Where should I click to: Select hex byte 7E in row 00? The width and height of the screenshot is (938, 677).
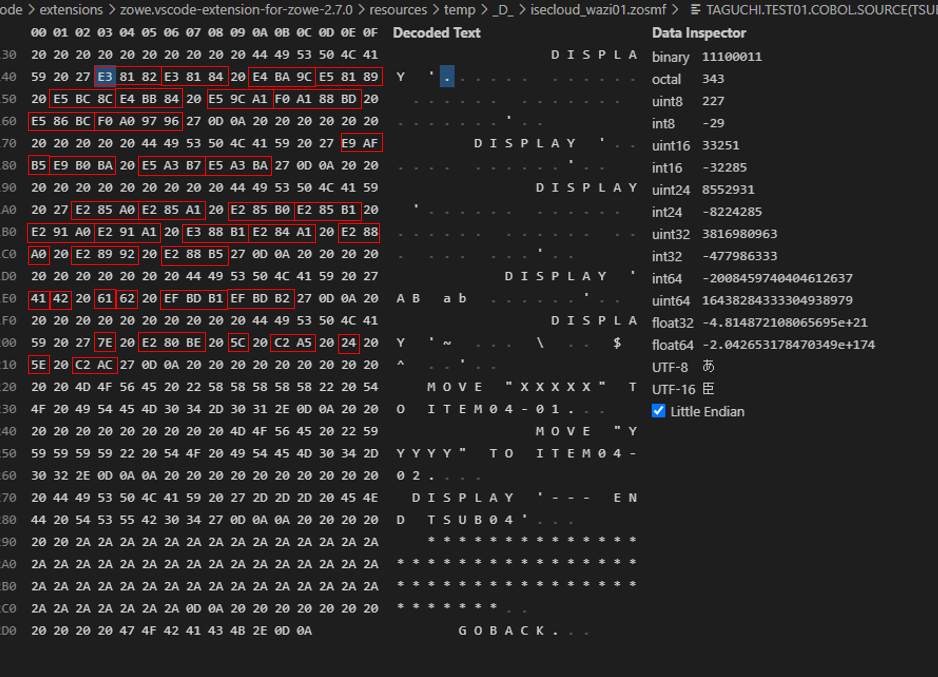pyautogui.click(x=104, y=342)
